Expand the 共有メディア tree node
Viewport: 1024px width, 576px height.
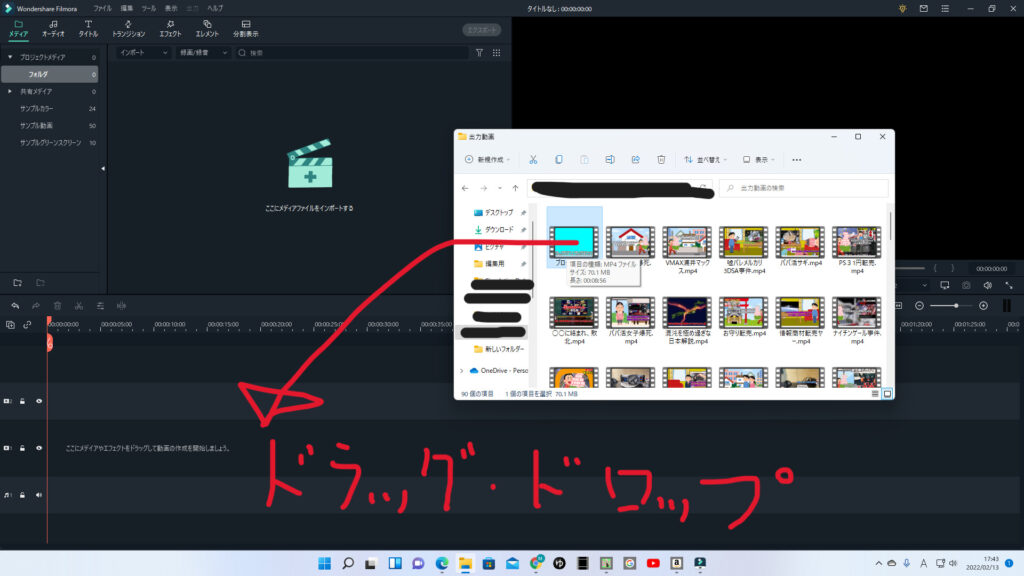pos(10,91)
